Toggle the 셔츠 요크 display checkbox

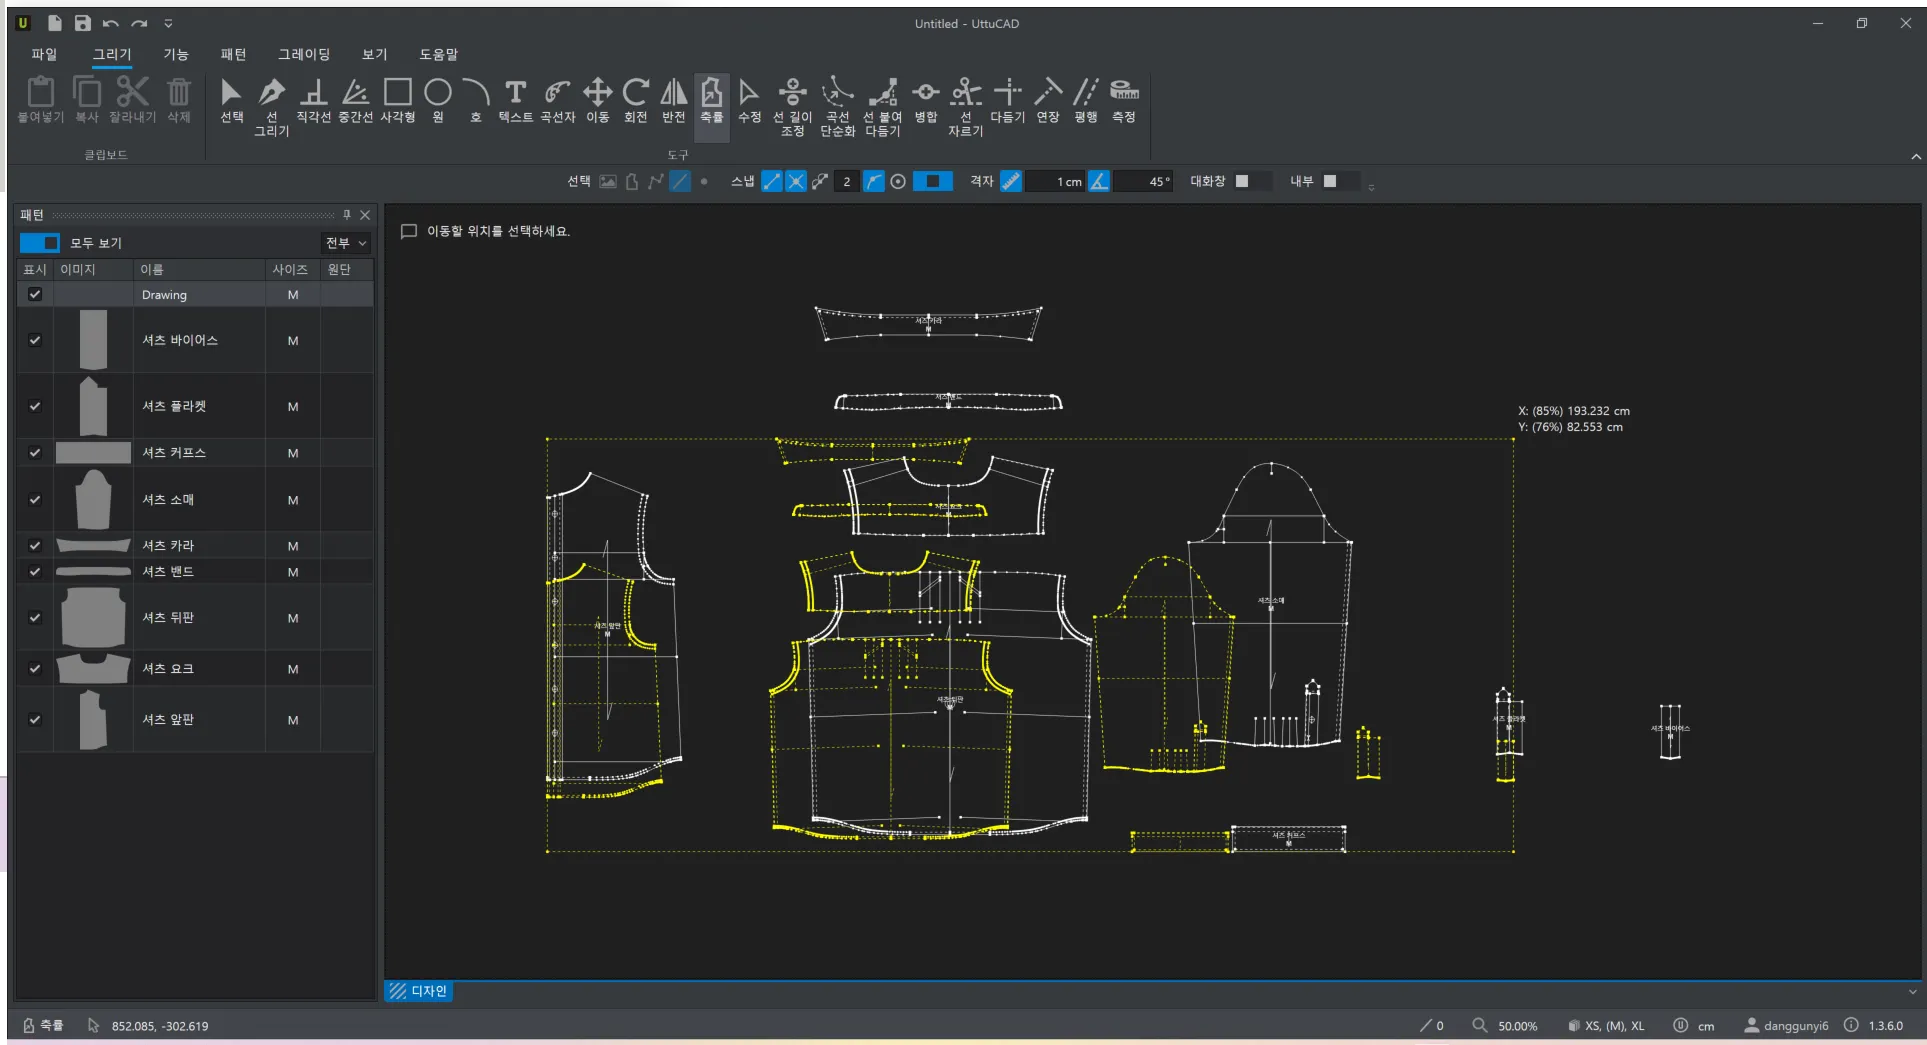[x=35, y=669]
